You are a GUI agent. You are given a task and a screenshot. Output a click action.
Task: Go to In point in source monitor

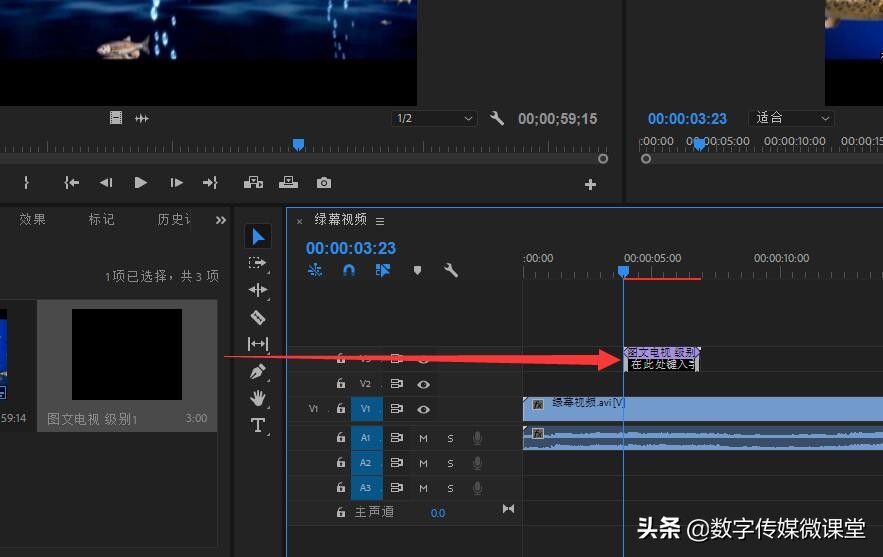72,182
